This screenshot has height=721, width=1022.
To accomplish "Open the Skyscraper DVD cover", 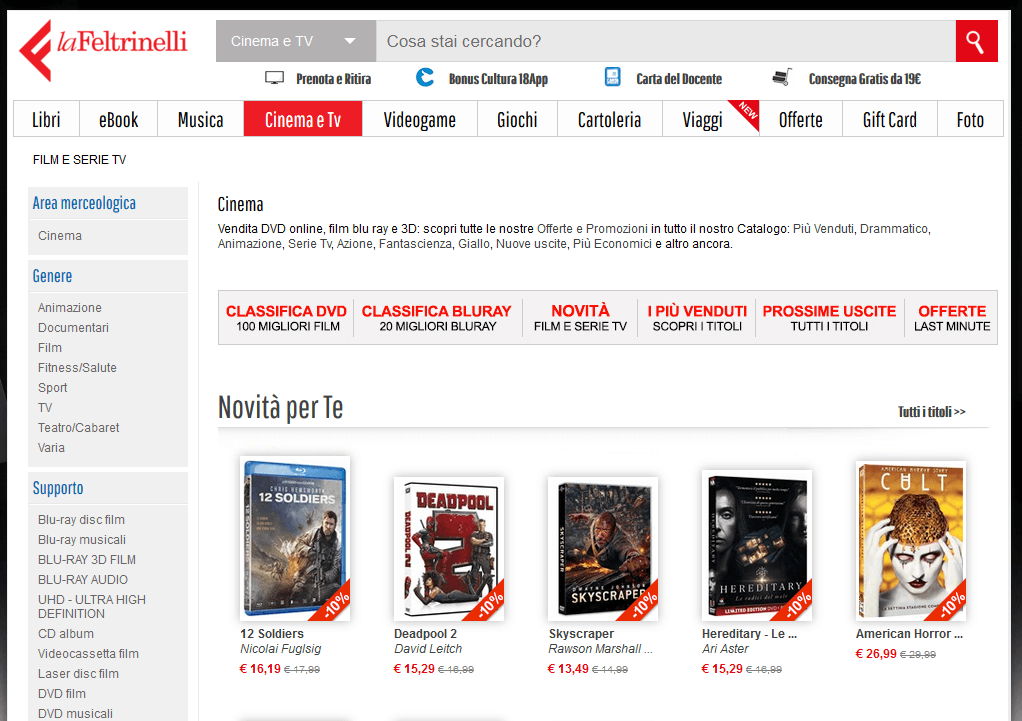I will click(x=603, y=549).
